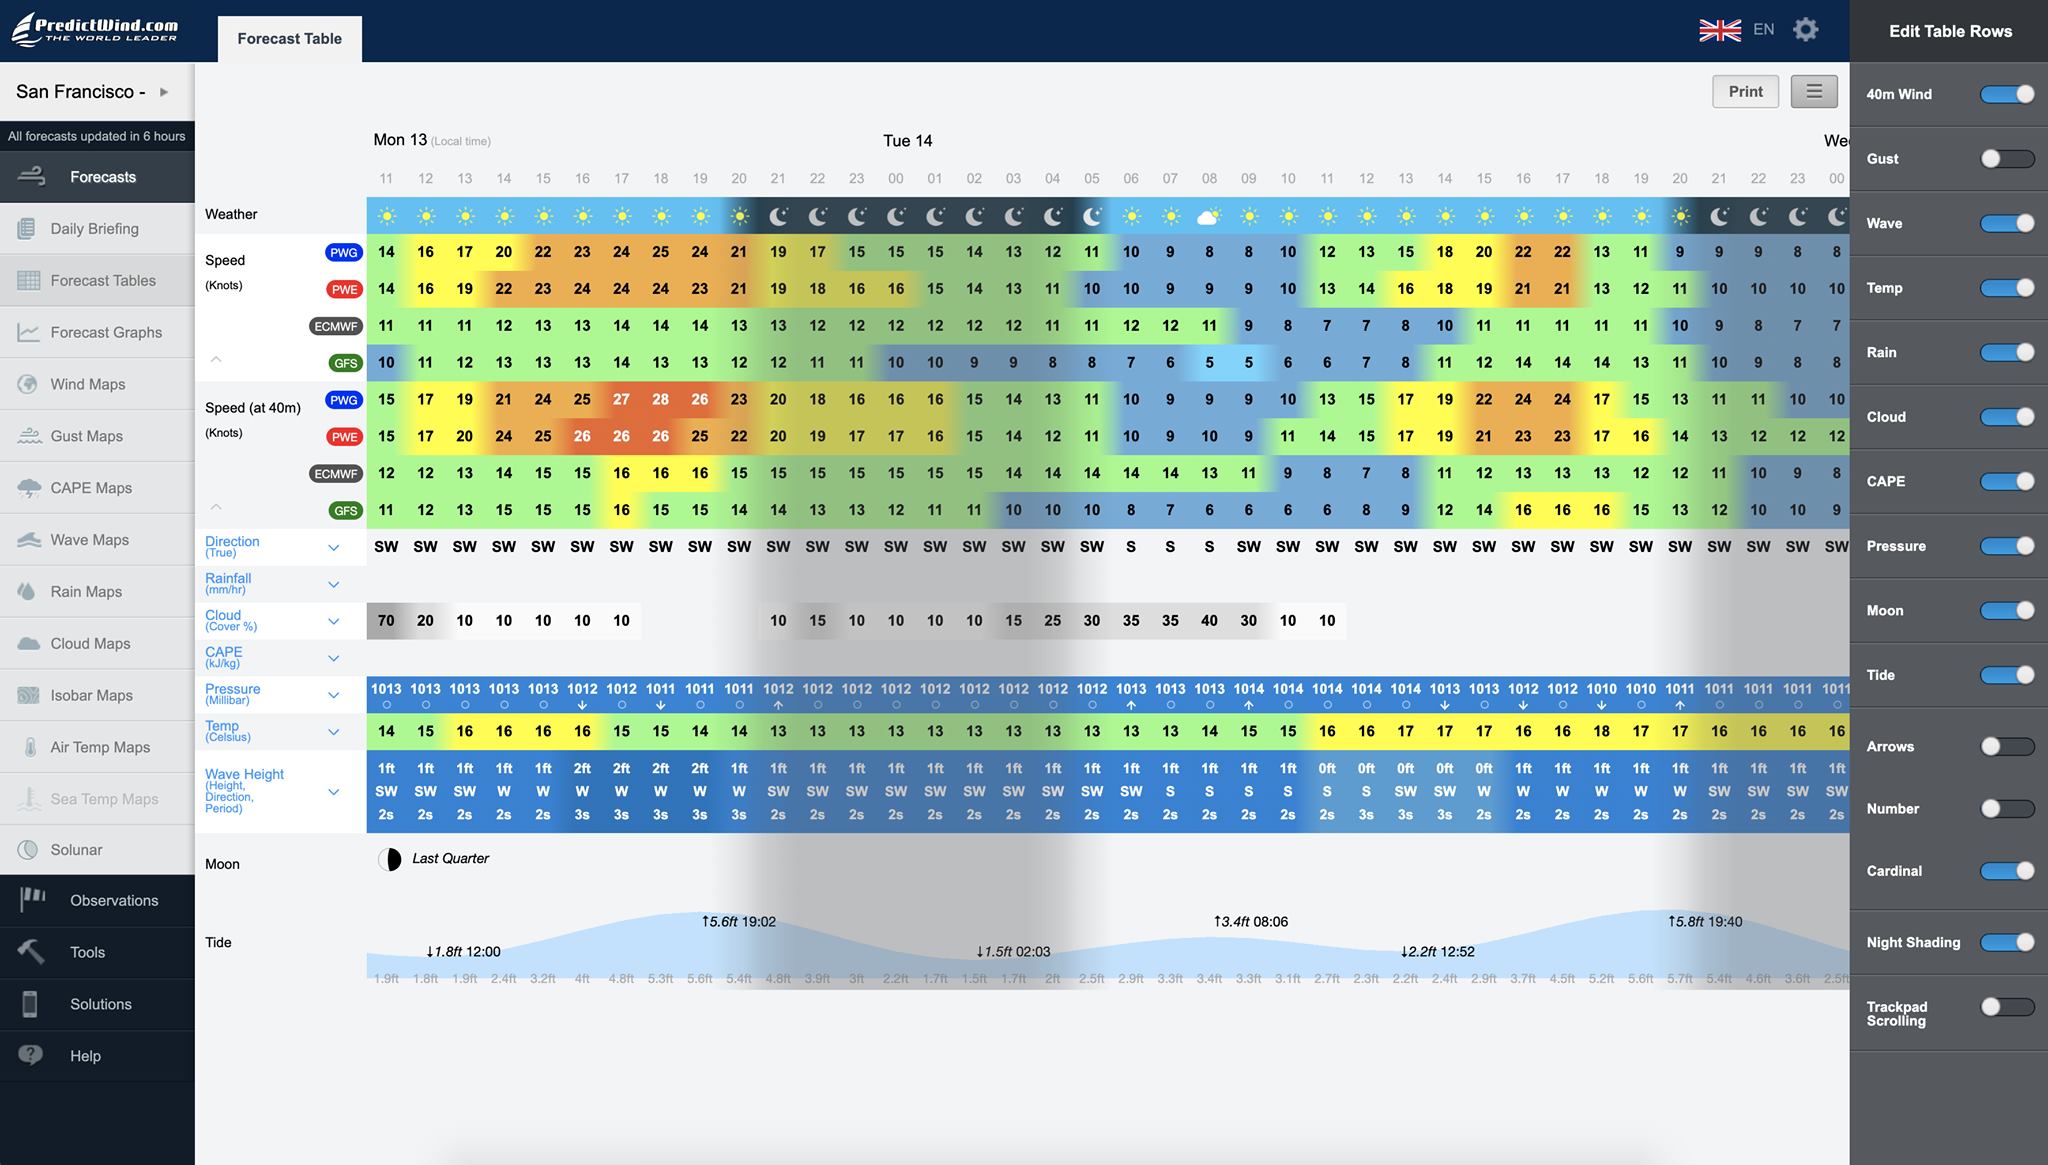Expand the CAPE row chevron

pyautogui.click(x=334, y=659)
